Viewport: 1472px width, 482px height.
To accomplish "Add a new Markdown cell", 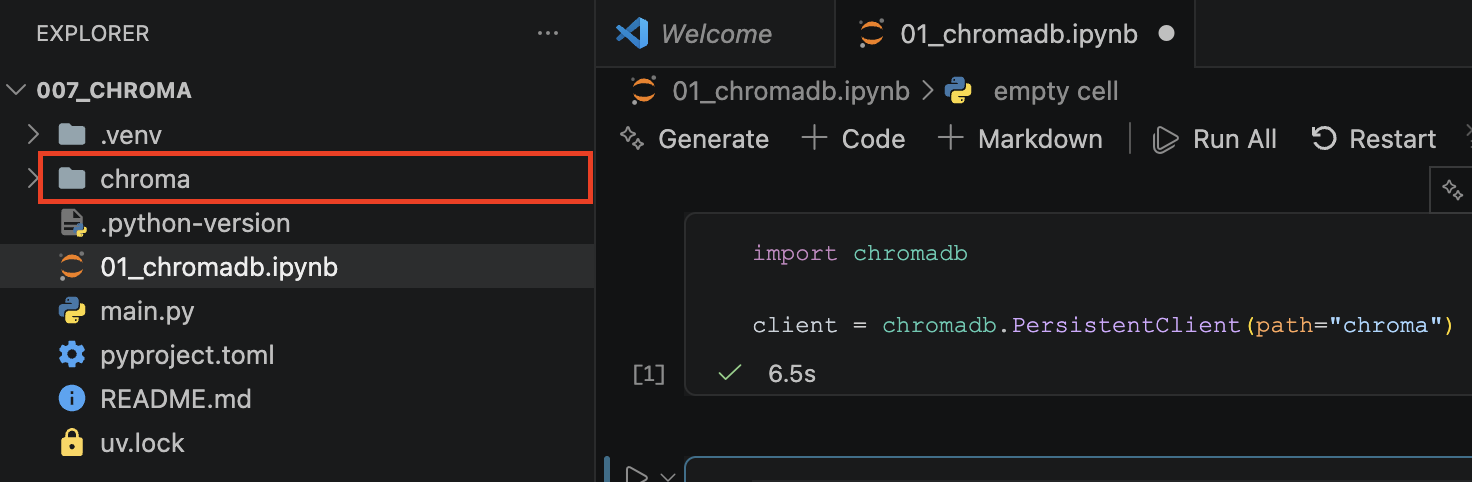I will (1020, 139).
